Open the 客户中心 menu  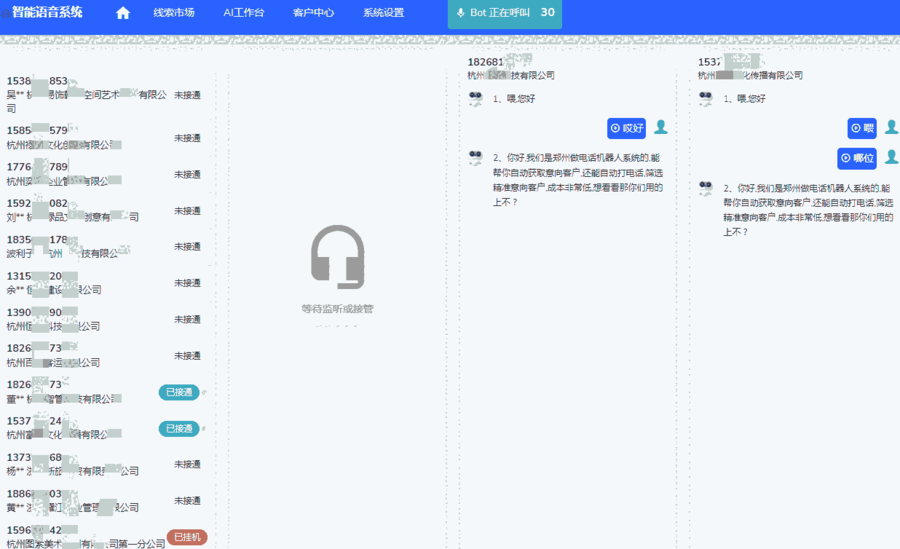313,13
